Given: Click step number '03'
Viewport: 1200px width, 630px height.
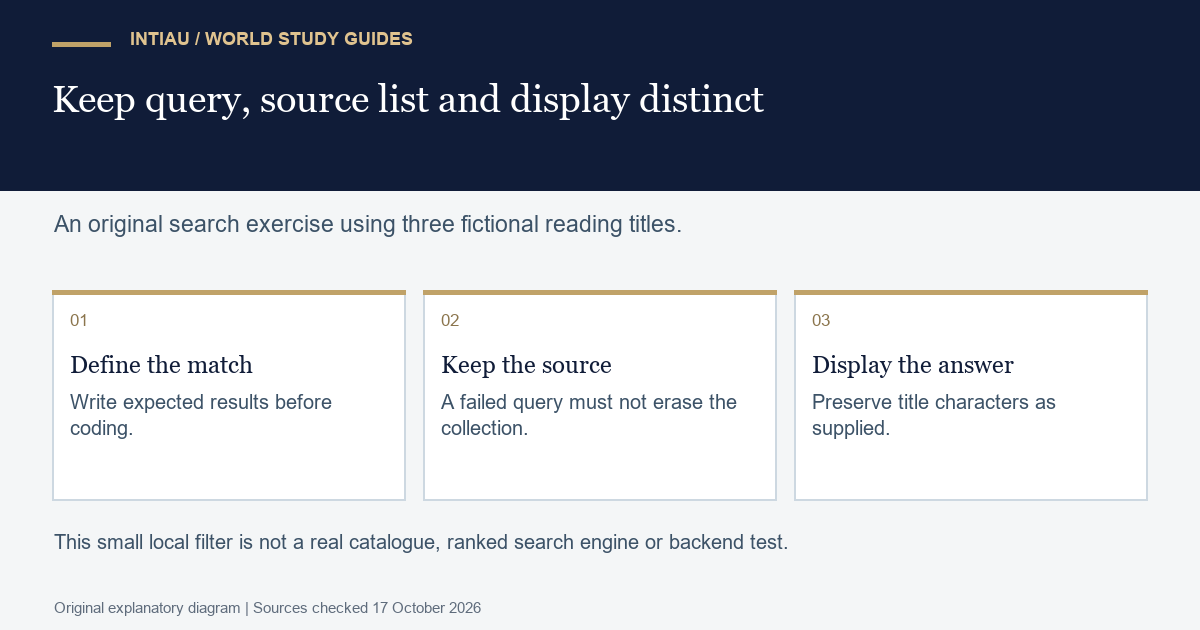Looking at the screenshot, I should pos(821,321).
